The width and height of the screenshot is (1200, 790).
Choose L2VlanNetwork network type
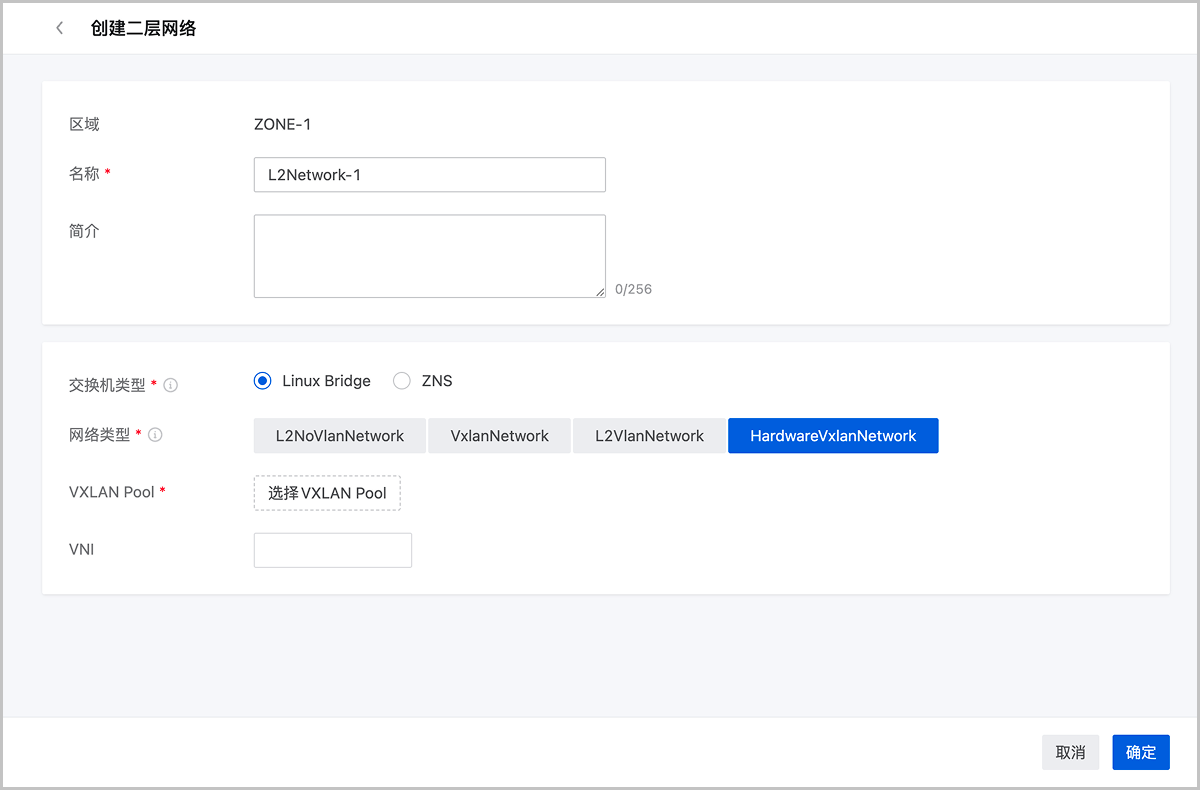coord(650,436)
